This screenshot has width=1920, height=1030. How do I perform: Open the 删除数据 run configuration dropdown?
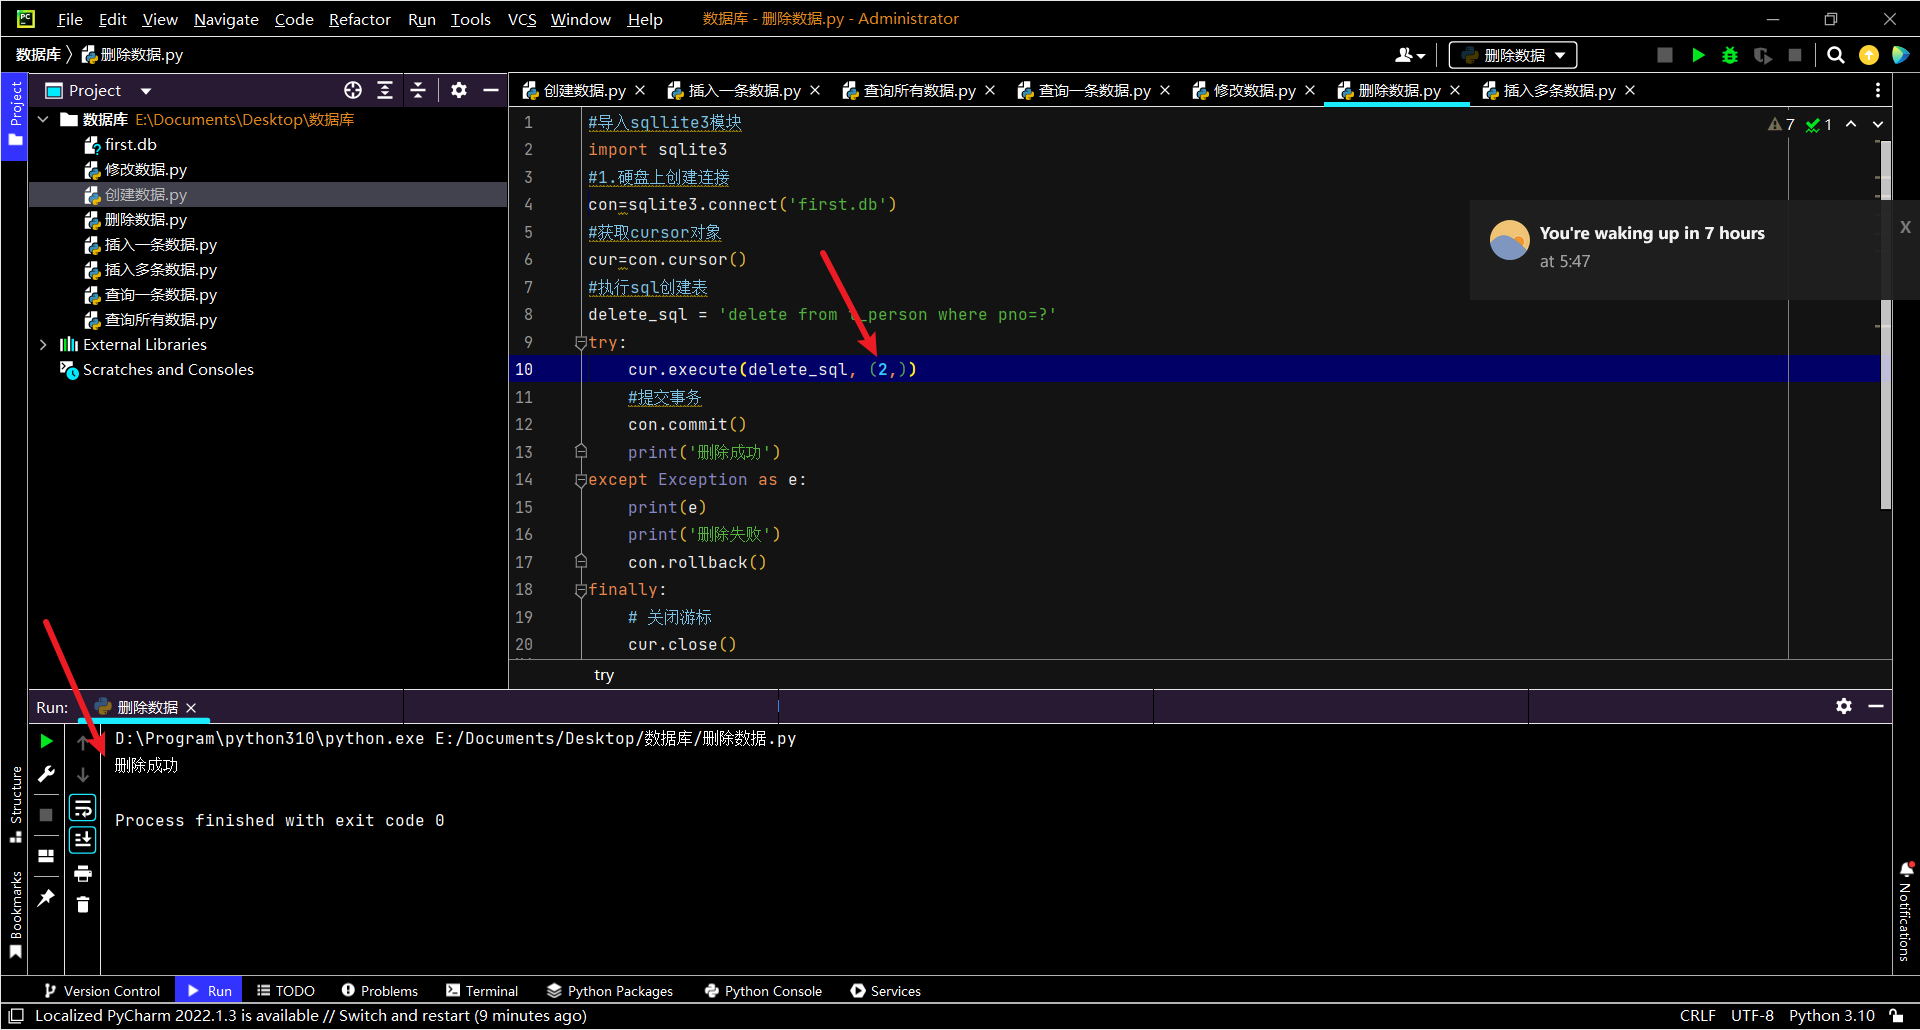point(1513,55)
